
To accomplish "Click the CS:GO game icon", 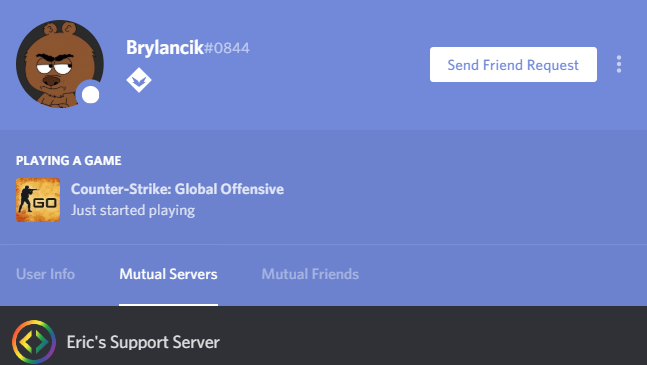I will 38,200.
